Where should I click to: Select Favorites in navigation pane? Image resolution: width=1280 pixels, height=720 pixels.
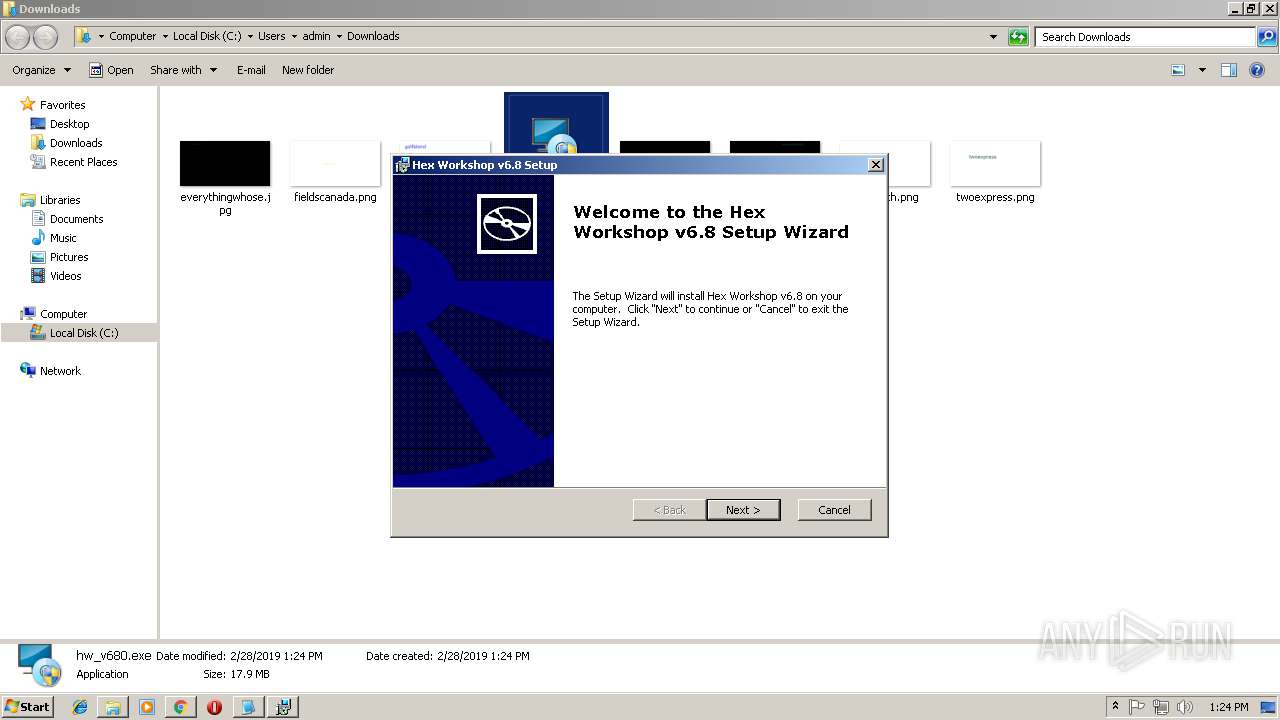coord(62,105)
